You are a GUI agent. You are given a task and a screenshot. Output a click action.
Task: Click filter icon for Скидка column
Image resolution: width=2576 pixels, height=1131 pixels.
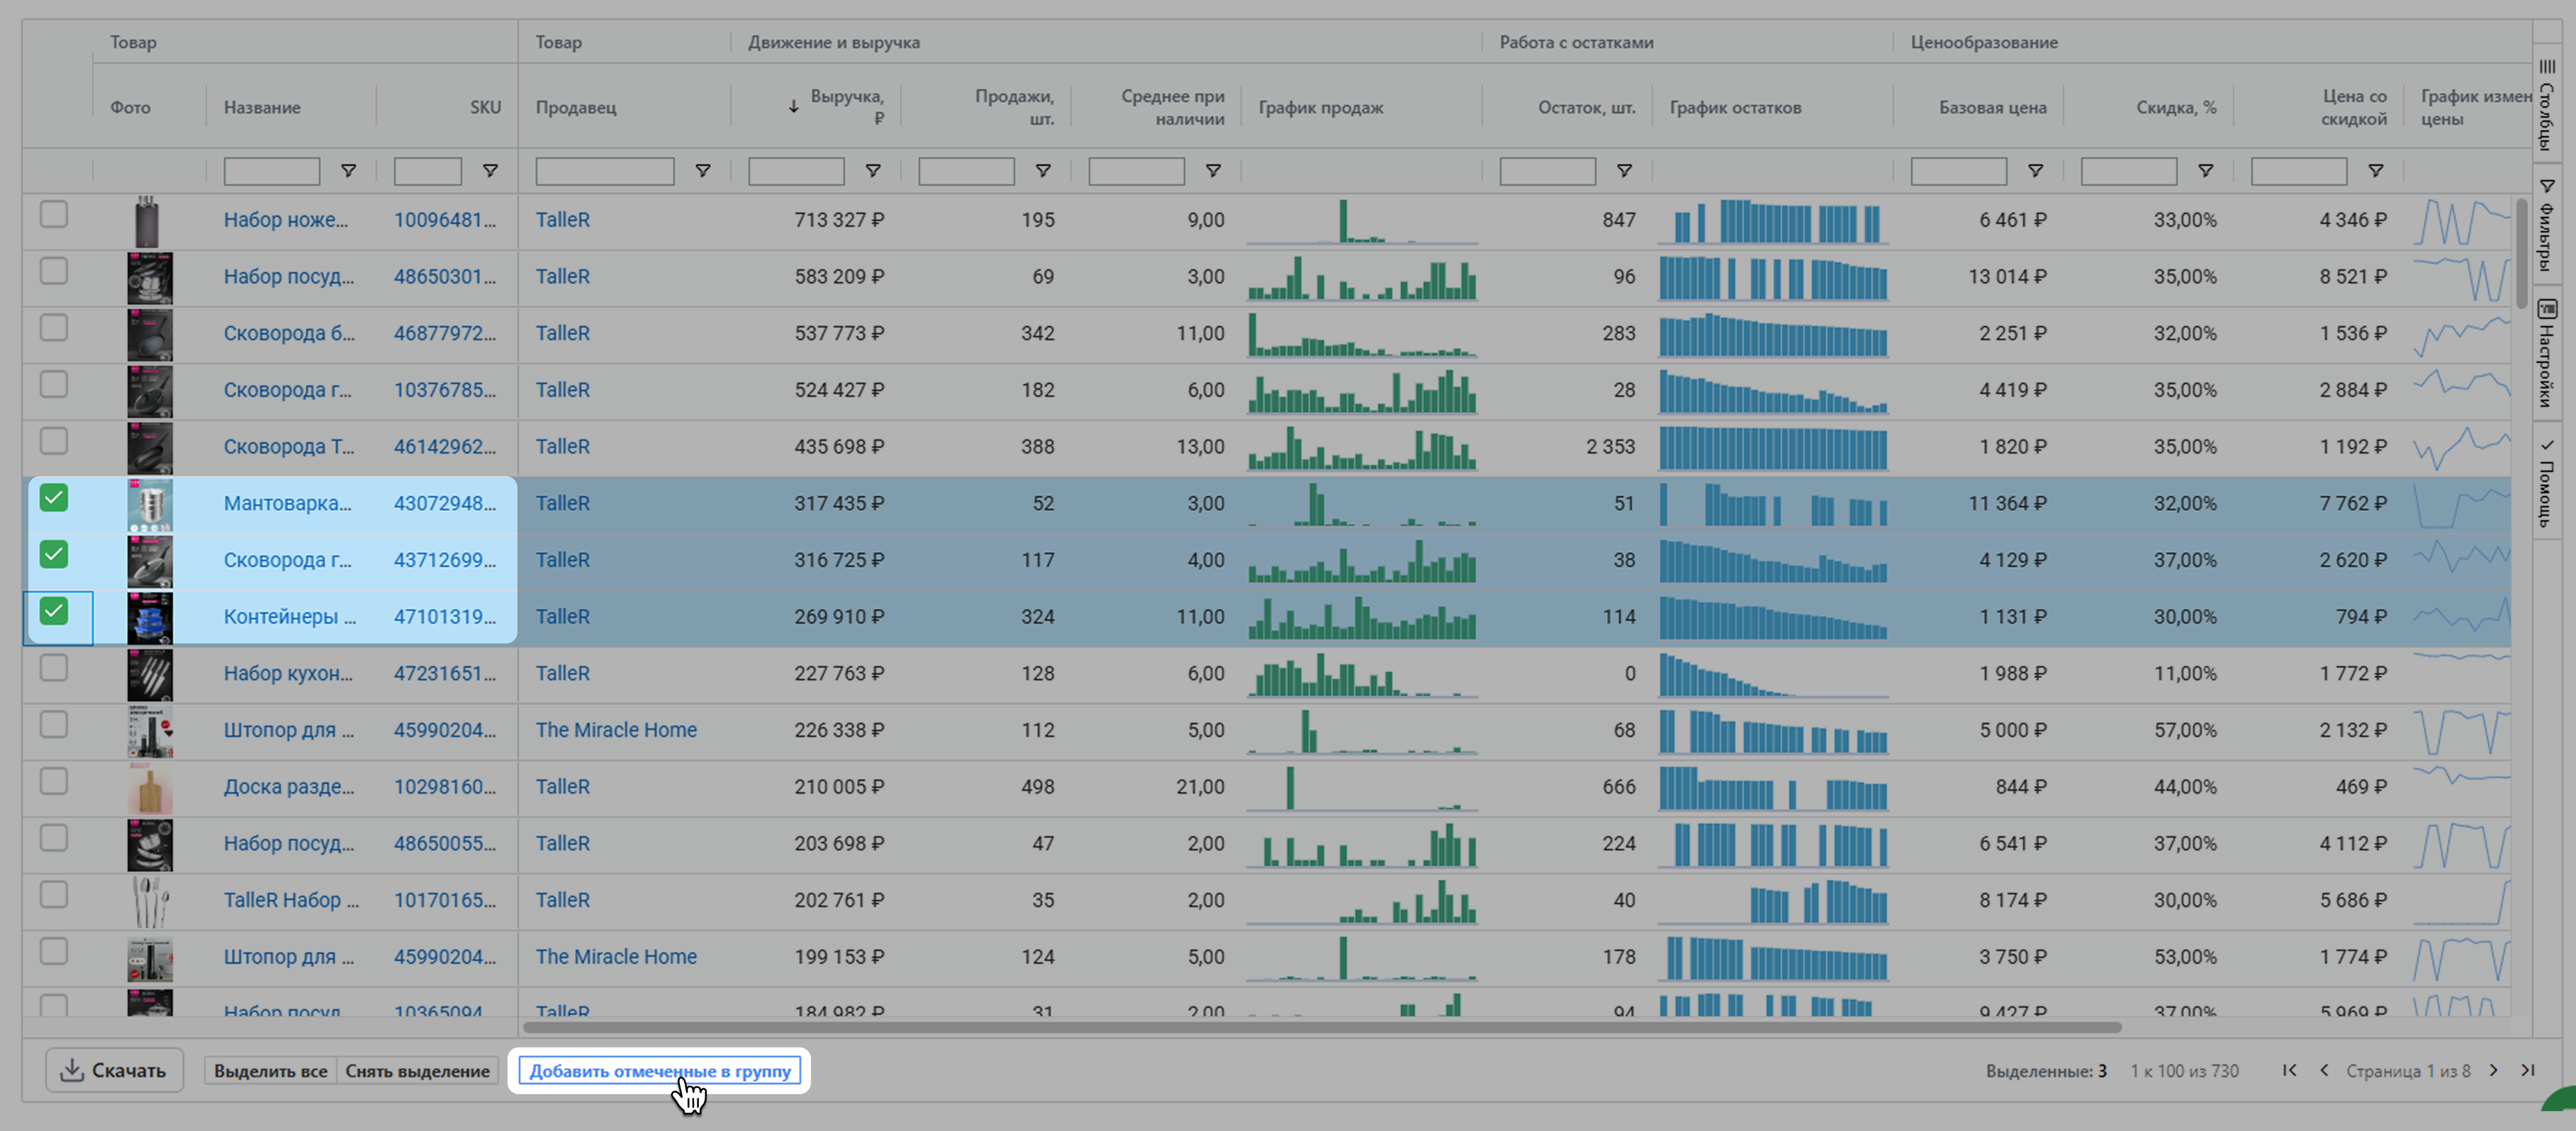click(2205, 171)
